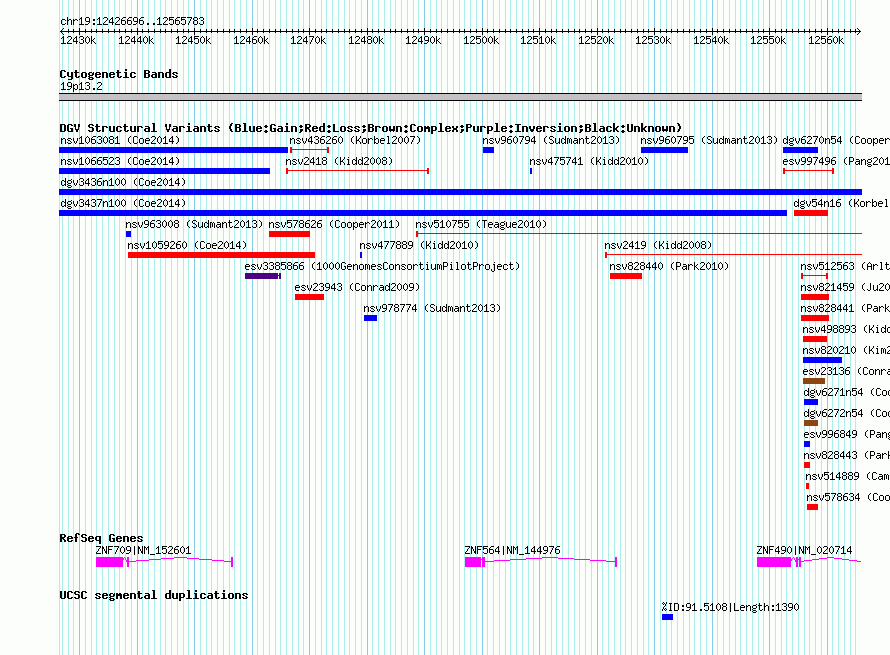Open the ZNF490|NM_020714 gene label

coord(804,550)
